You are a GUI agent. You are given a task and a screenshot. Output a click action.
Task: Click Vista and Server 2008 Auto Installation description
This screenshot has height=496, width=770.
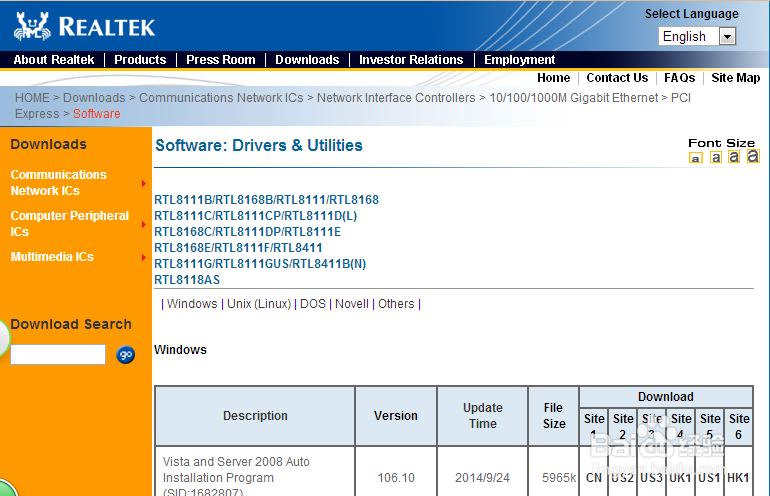click(236, 476)
